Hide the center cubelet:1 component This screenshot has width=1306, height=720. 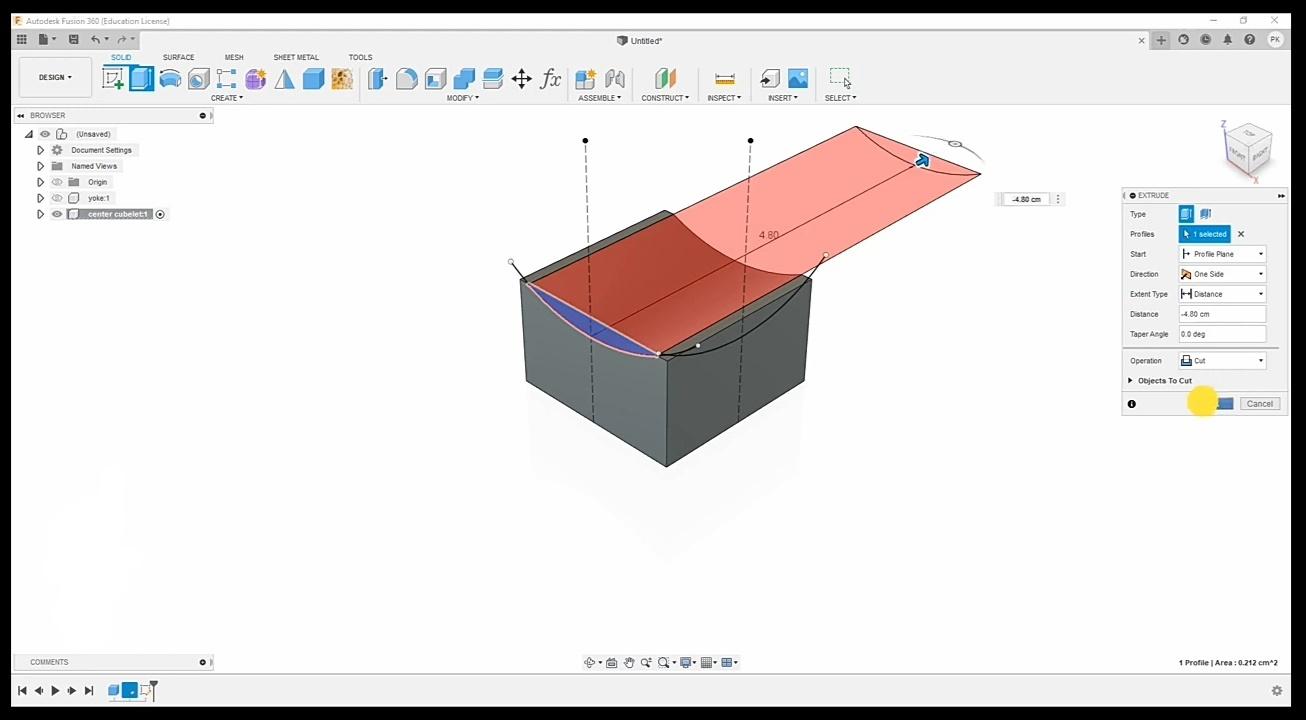[57, 214]
